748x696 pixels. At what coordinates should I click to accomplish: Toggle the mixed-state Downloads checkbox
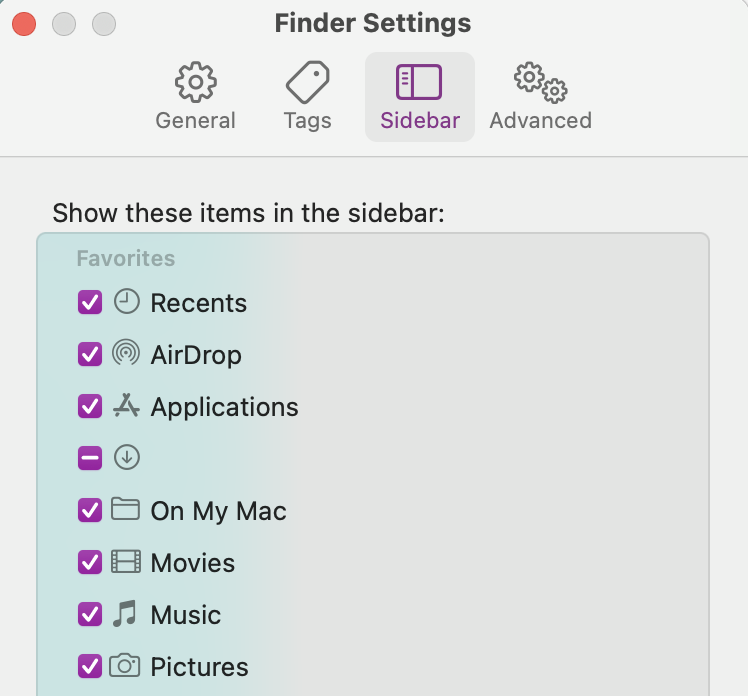(x=90, y=458)
